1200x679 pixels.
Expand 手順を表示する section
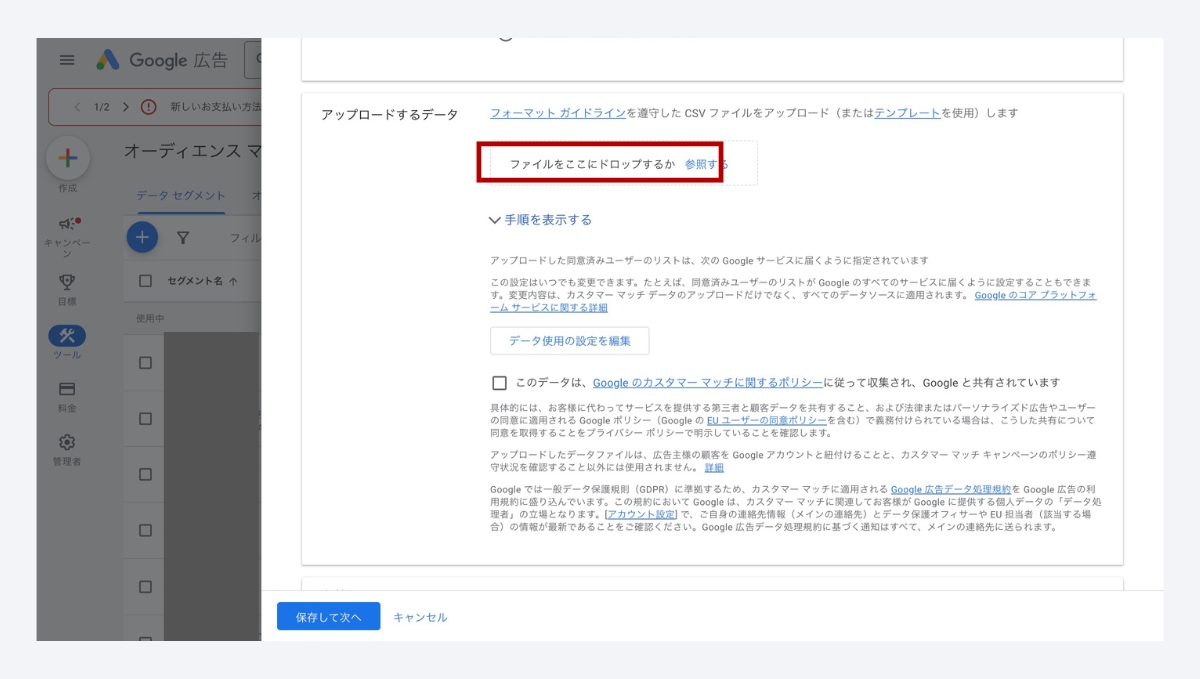[x=540, y=220]
